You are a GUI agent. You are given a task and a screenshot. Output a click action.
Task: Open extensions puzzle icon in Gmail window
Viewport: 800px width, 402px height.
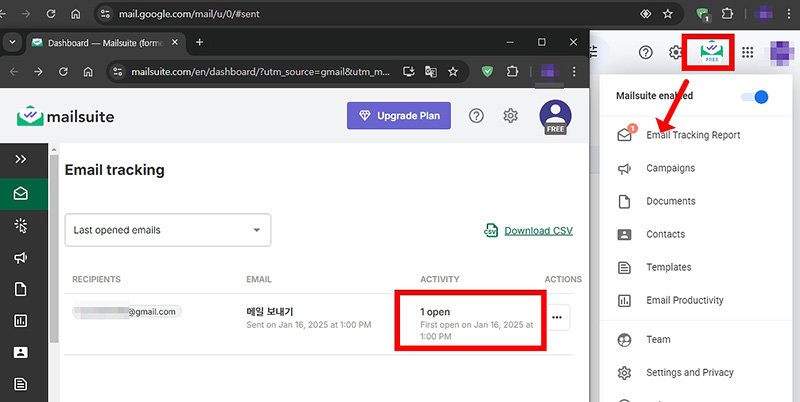coord(728,14)
